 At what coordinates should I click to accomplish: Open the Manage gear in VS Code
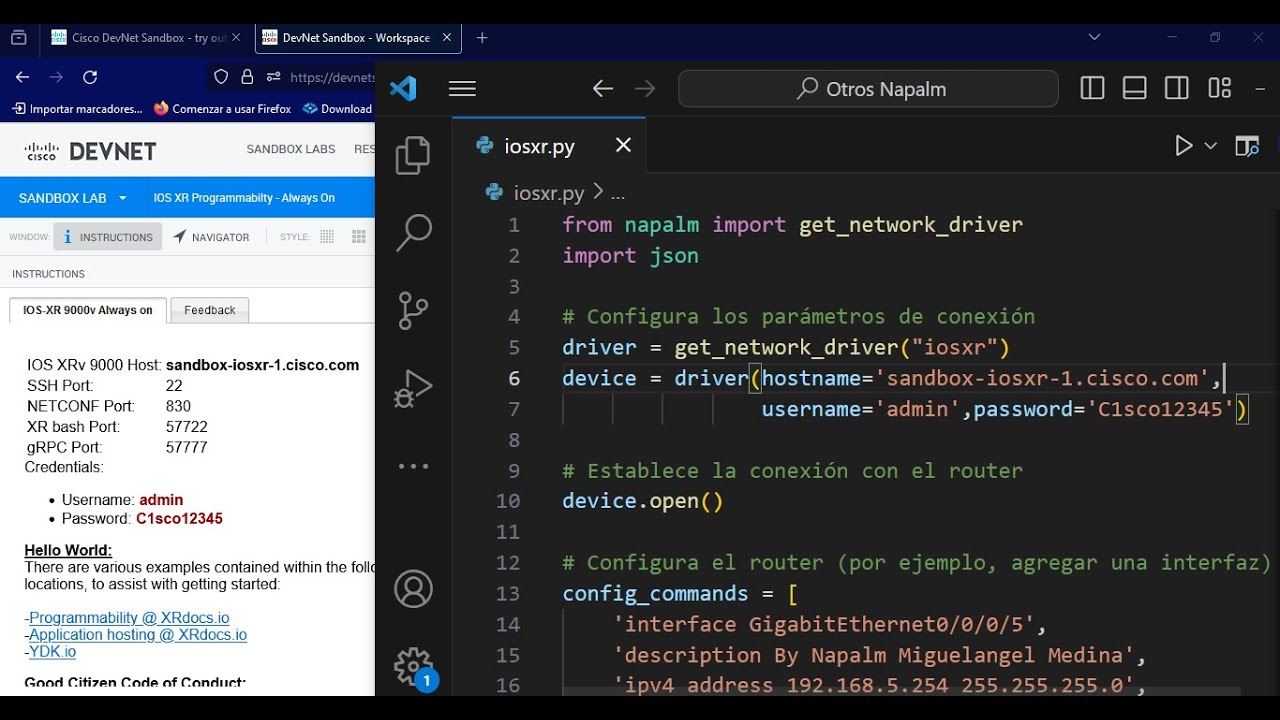pyautogui.click(x=413, y=667)
